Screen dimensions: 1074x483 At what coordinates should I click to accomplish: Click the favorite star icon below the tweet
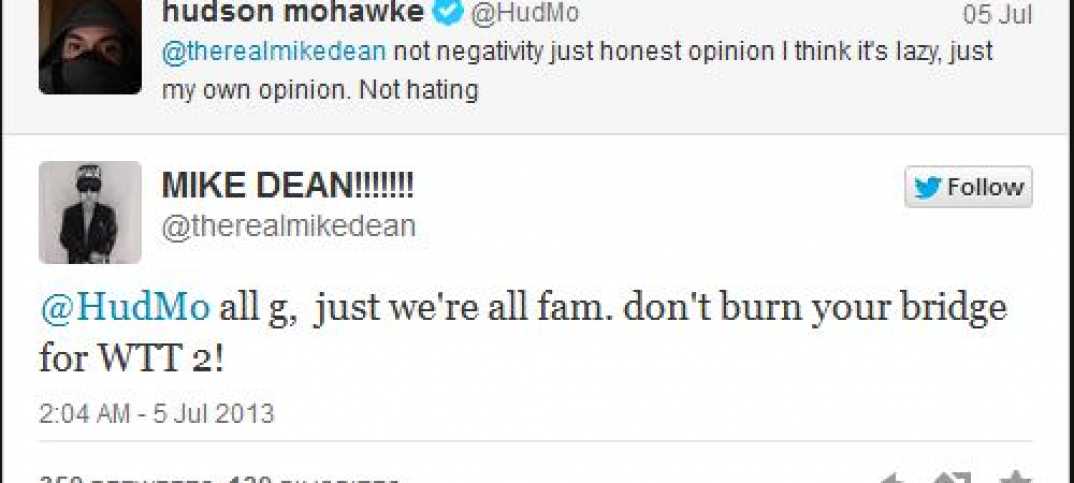coord(1015,478)
